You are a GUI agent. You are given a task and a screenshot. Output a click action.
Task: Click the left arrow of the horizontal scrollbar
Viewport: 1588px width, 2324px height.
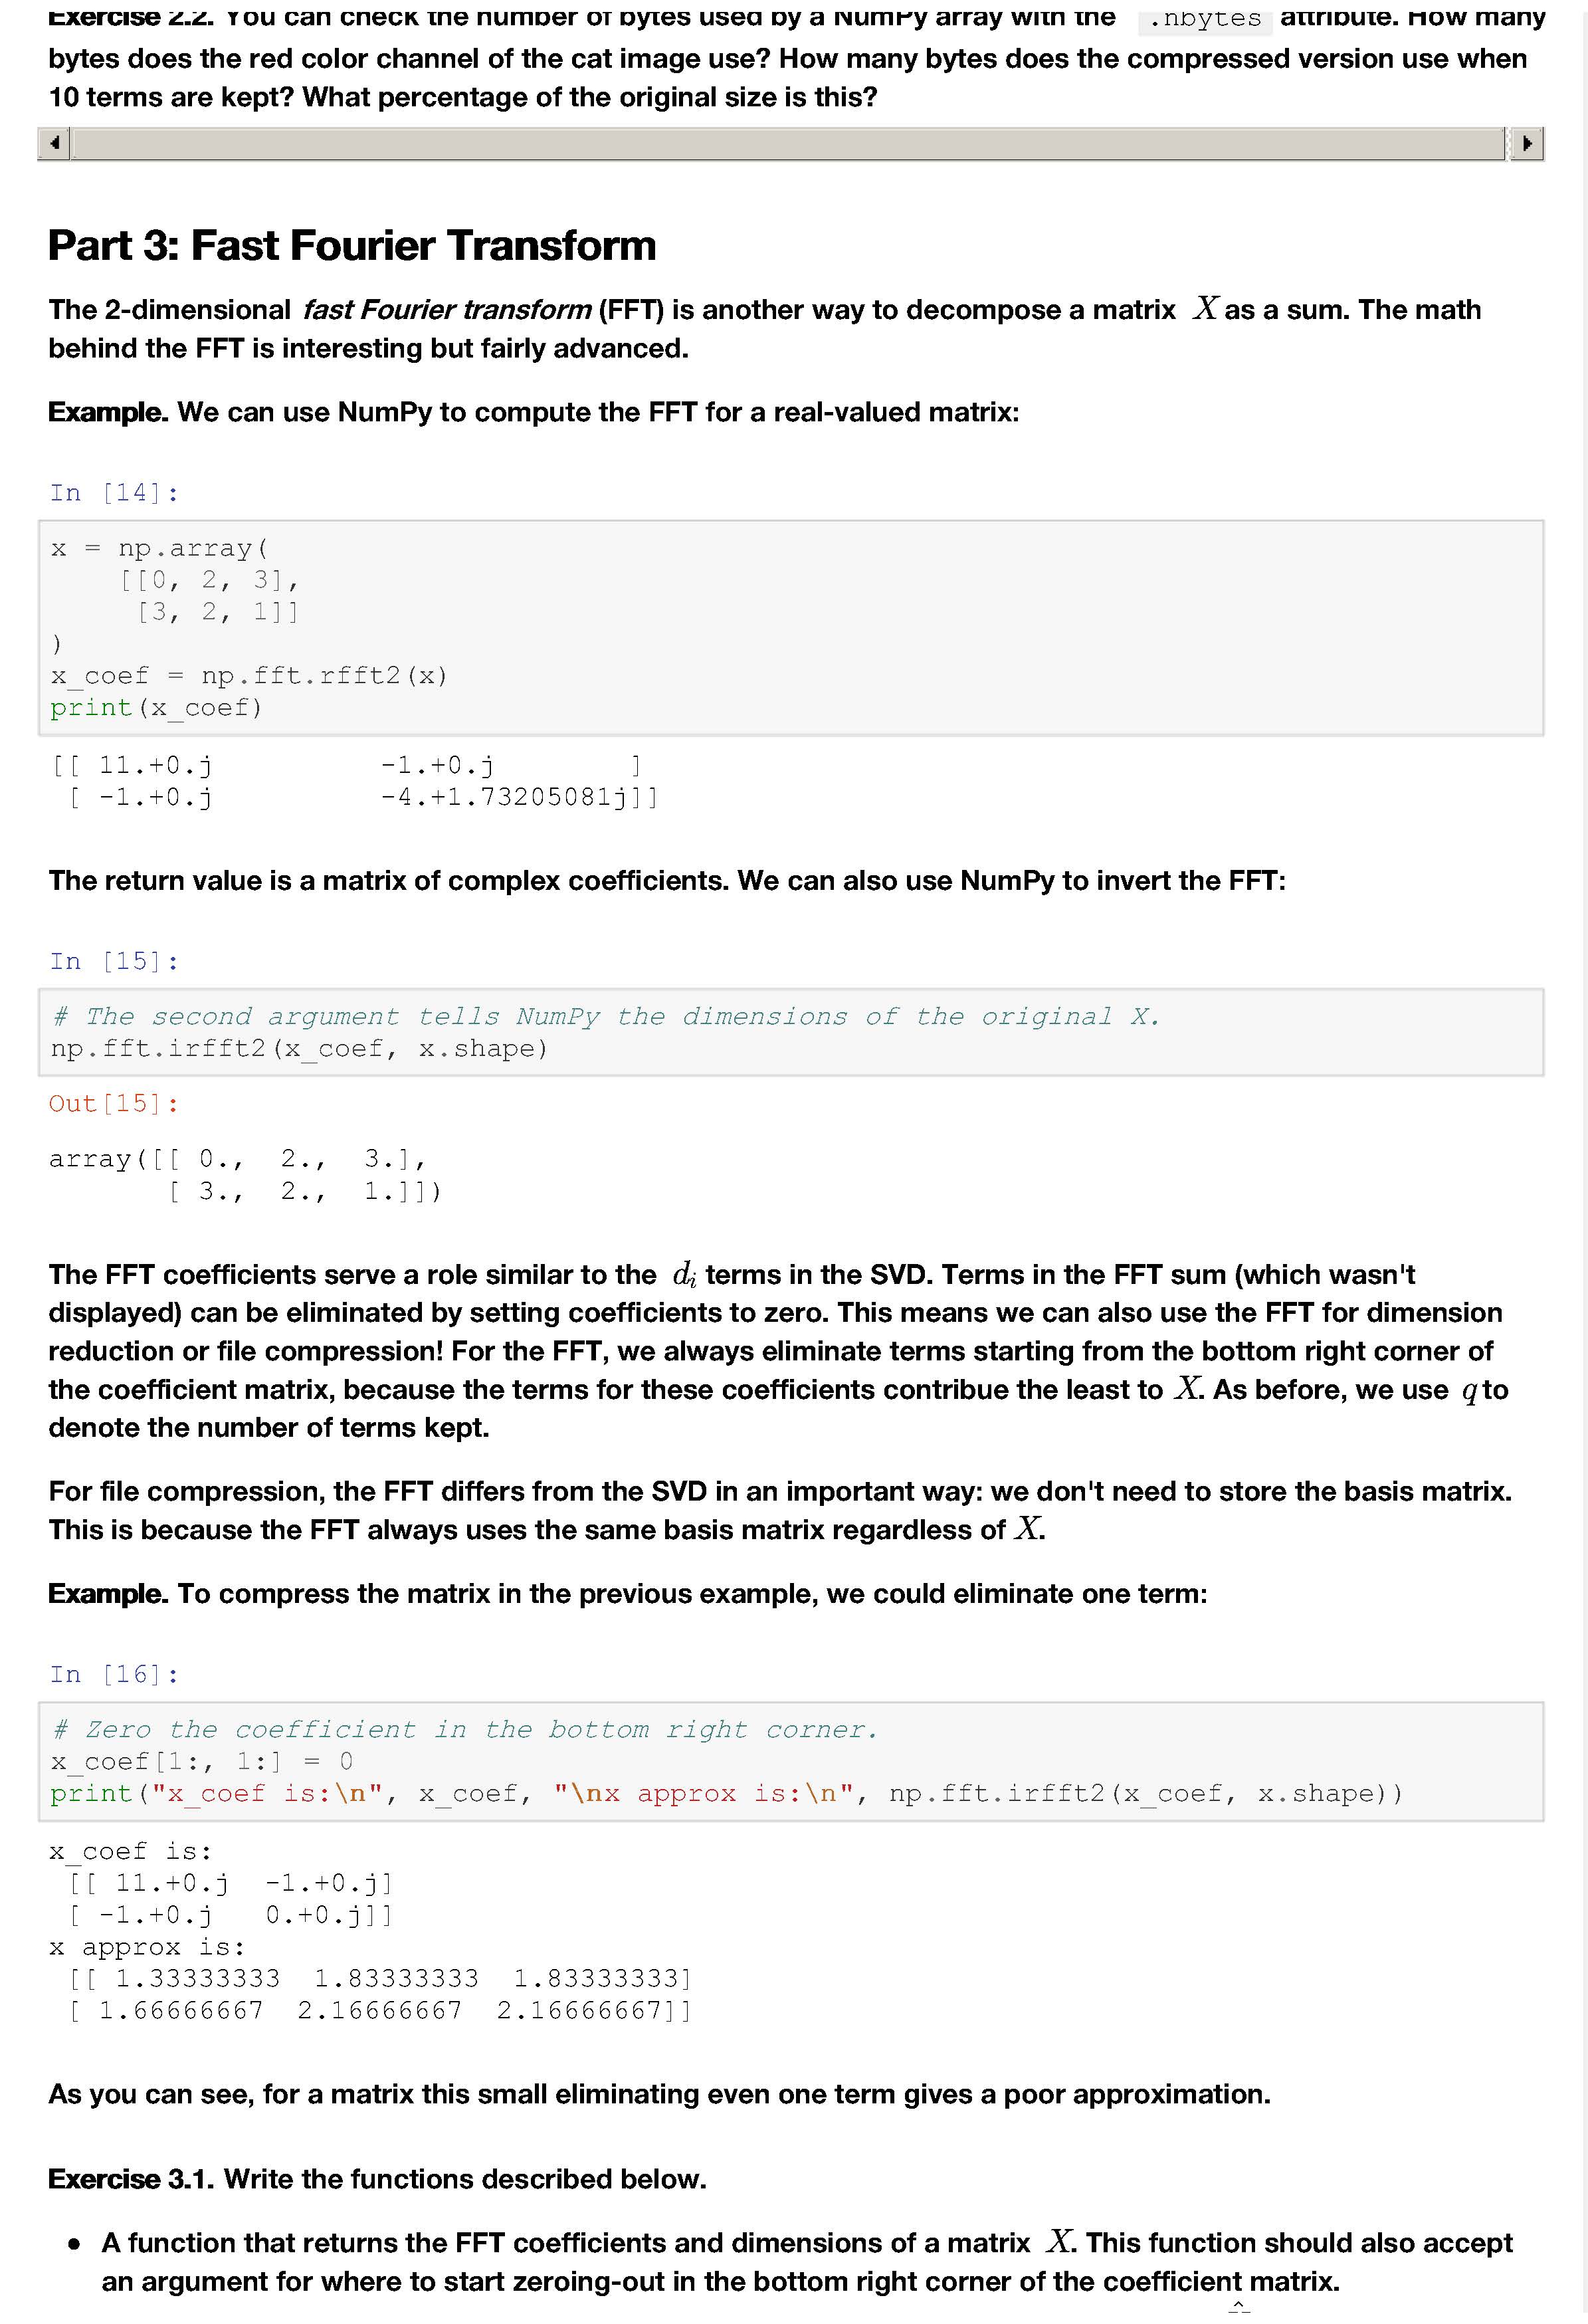tap(54, 143)
